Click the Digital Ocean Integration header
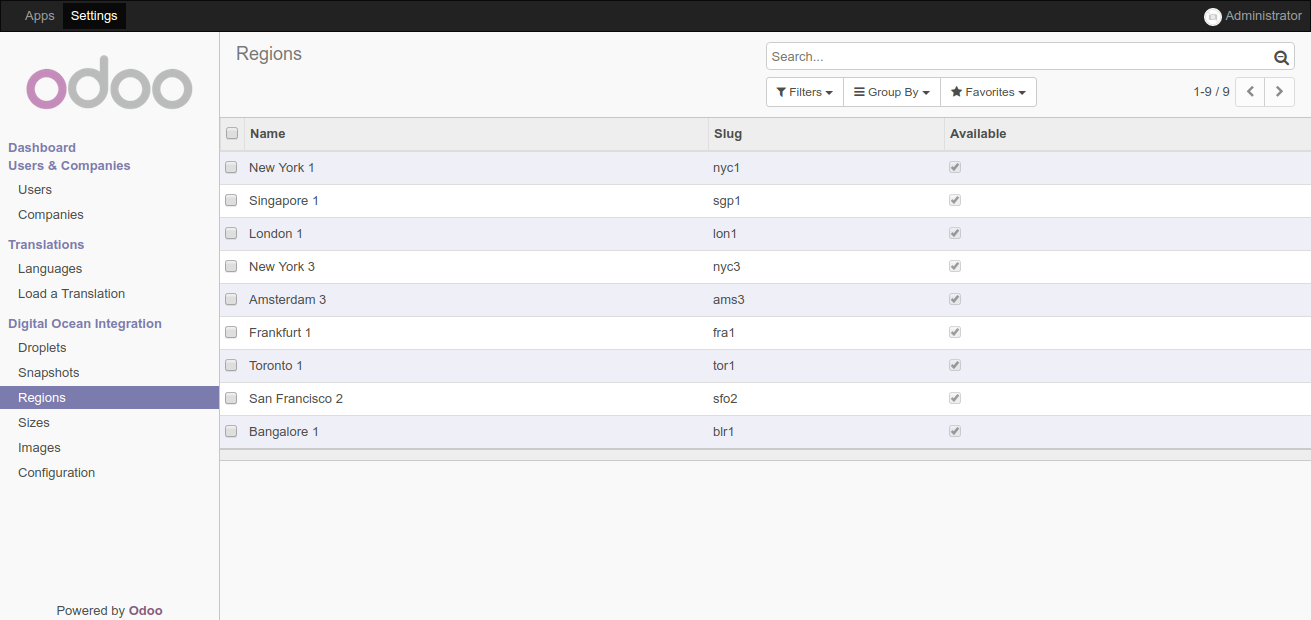The width and height of the screenshot is (1311, 620). pyautogui.click(x=85, y=323)
